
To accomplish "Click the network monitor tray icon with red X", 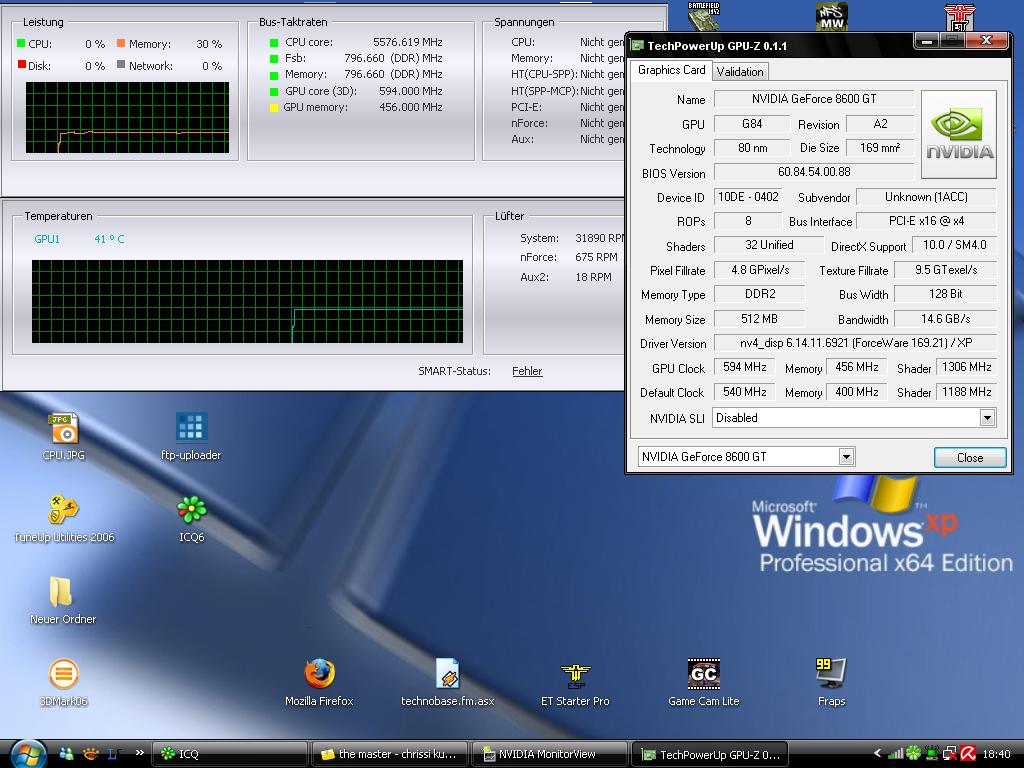I will click(x=949, y=754).
